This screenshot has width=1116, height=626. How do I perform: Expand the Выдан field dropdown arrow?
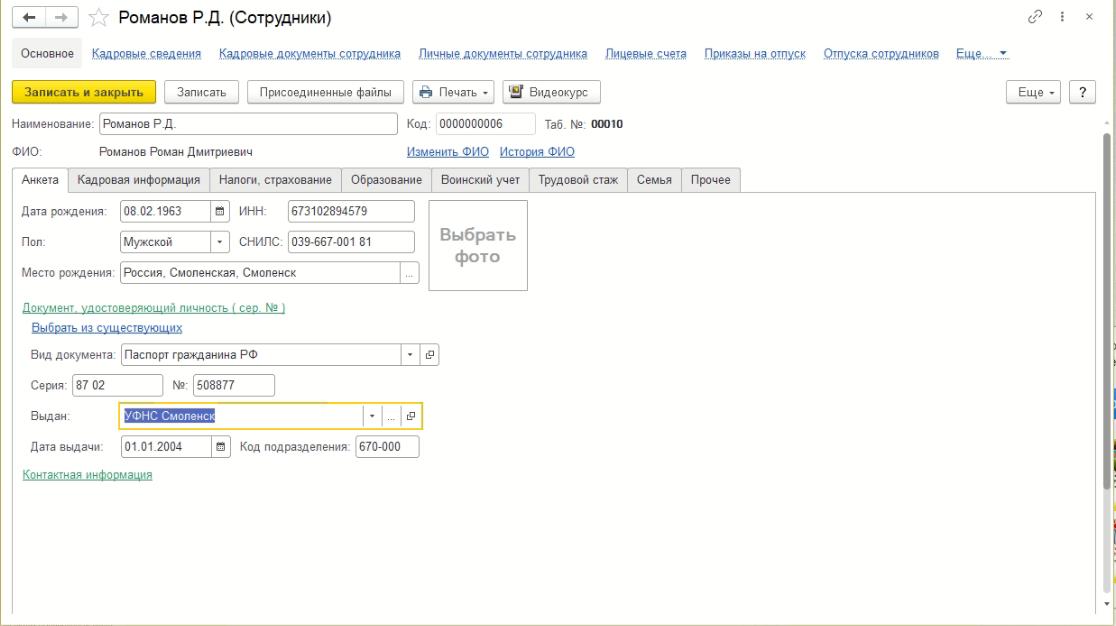(372, 416)
